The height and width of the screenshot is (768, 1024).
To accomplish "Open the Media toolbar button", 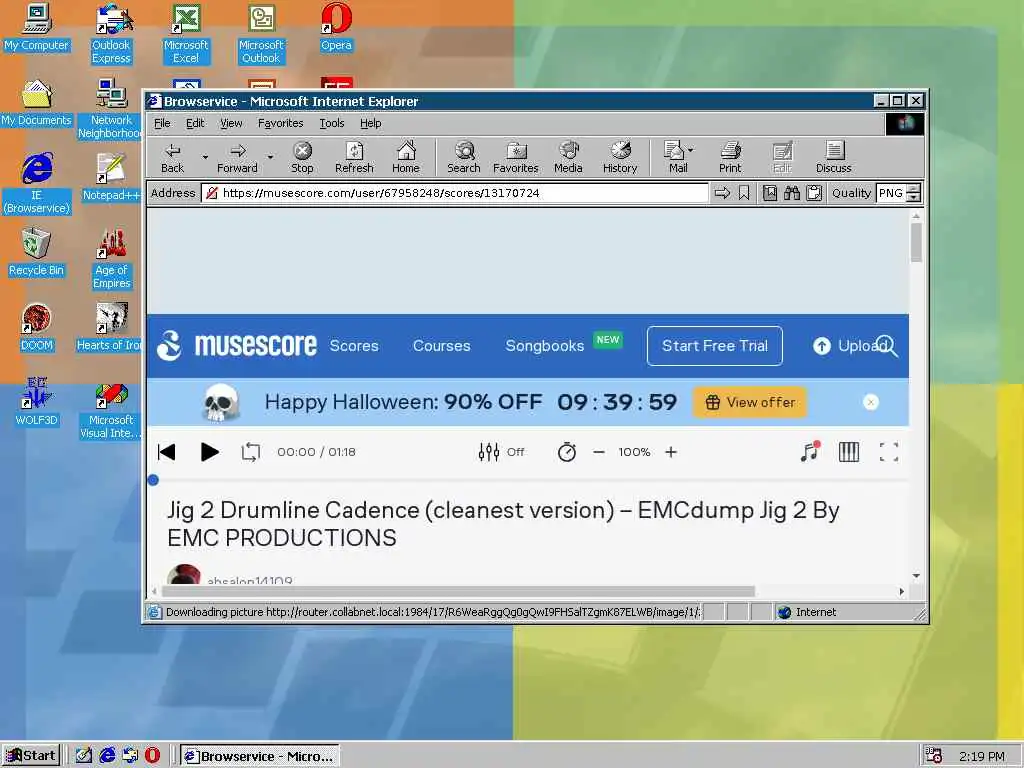I will (568, 157).
